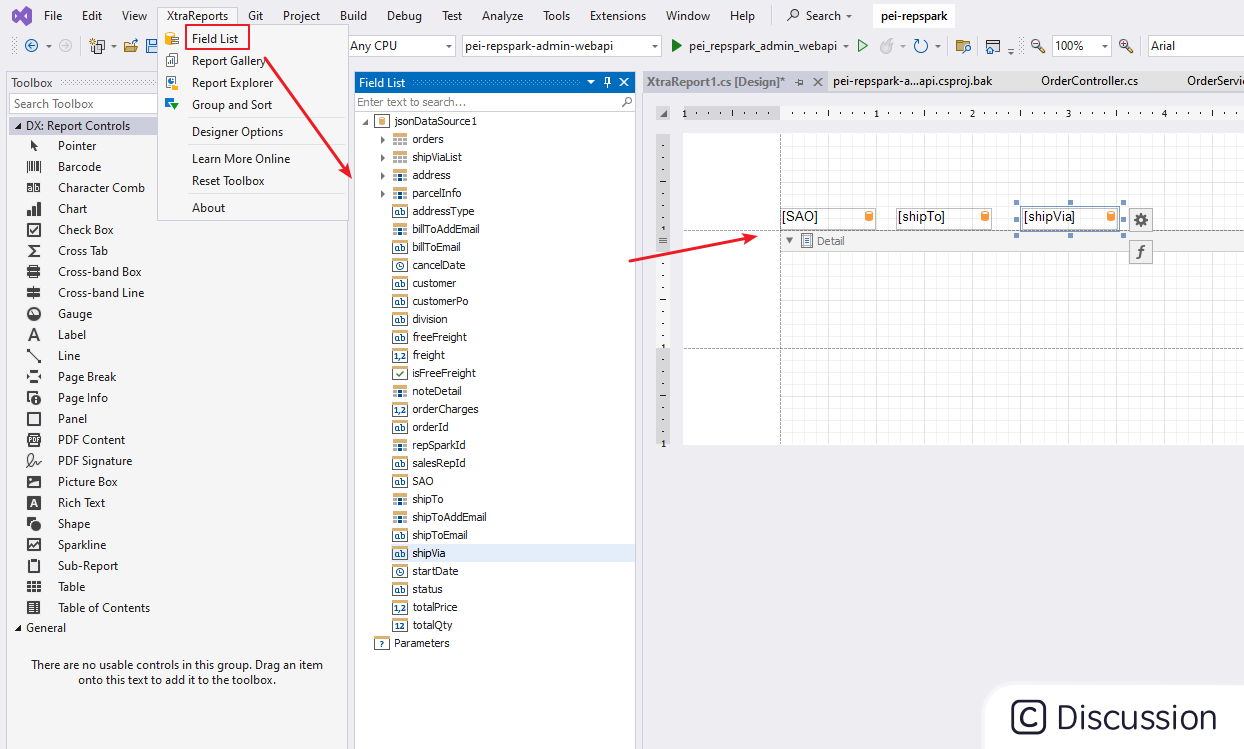Click the Navigate Backward toolbar button
The width and height of the screenshot is (1244, 749).
(x=31, y=46)
